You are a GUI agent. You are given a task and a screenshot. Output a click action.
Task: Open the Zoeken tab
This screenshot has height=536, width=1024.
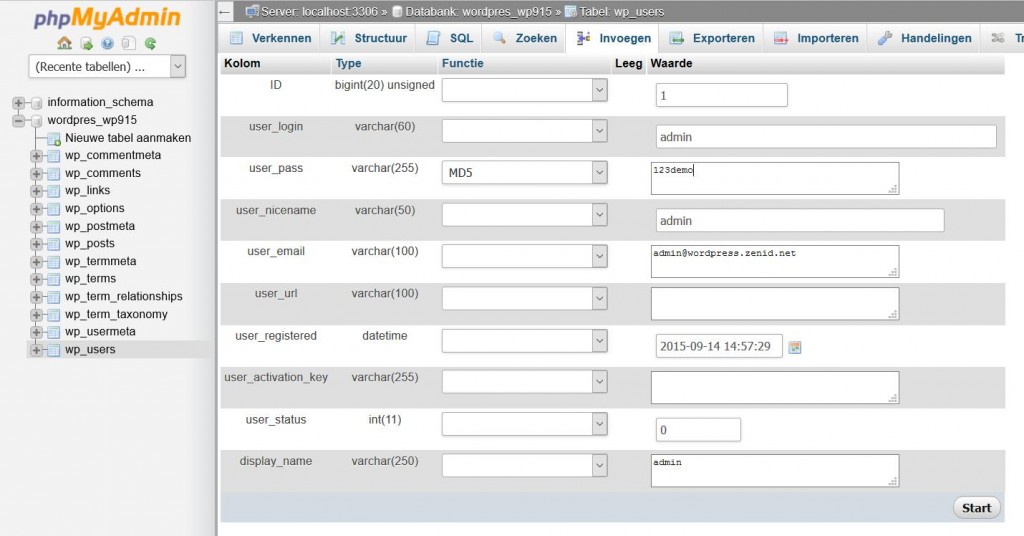pyautogui.click(x=524, y=38)
